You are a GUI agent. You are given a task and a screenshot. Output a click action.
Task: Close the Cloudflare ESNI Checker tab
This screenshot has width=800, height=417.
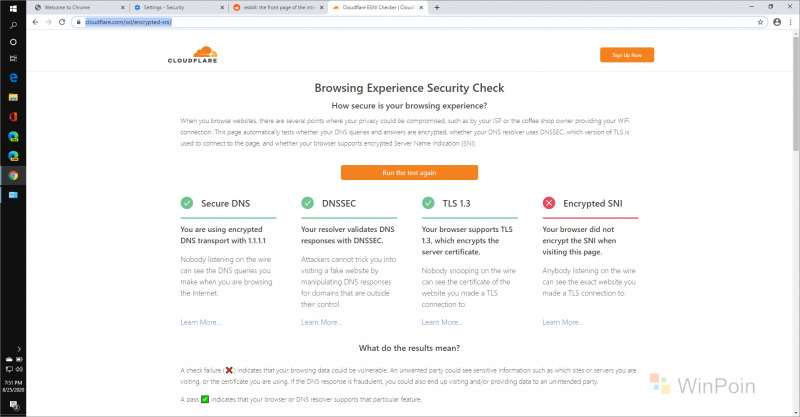421,8
